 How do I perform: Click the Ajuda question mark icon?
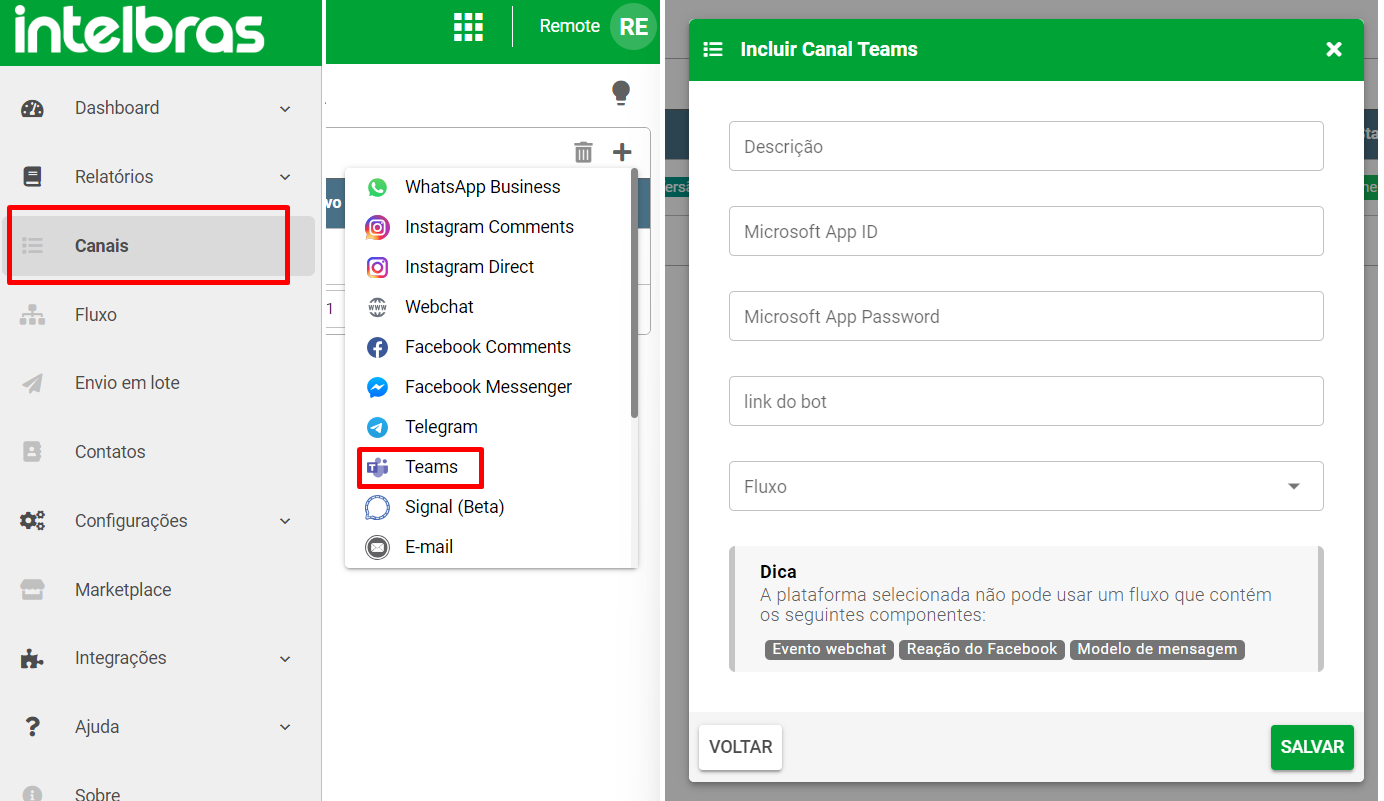click(33, 727)
